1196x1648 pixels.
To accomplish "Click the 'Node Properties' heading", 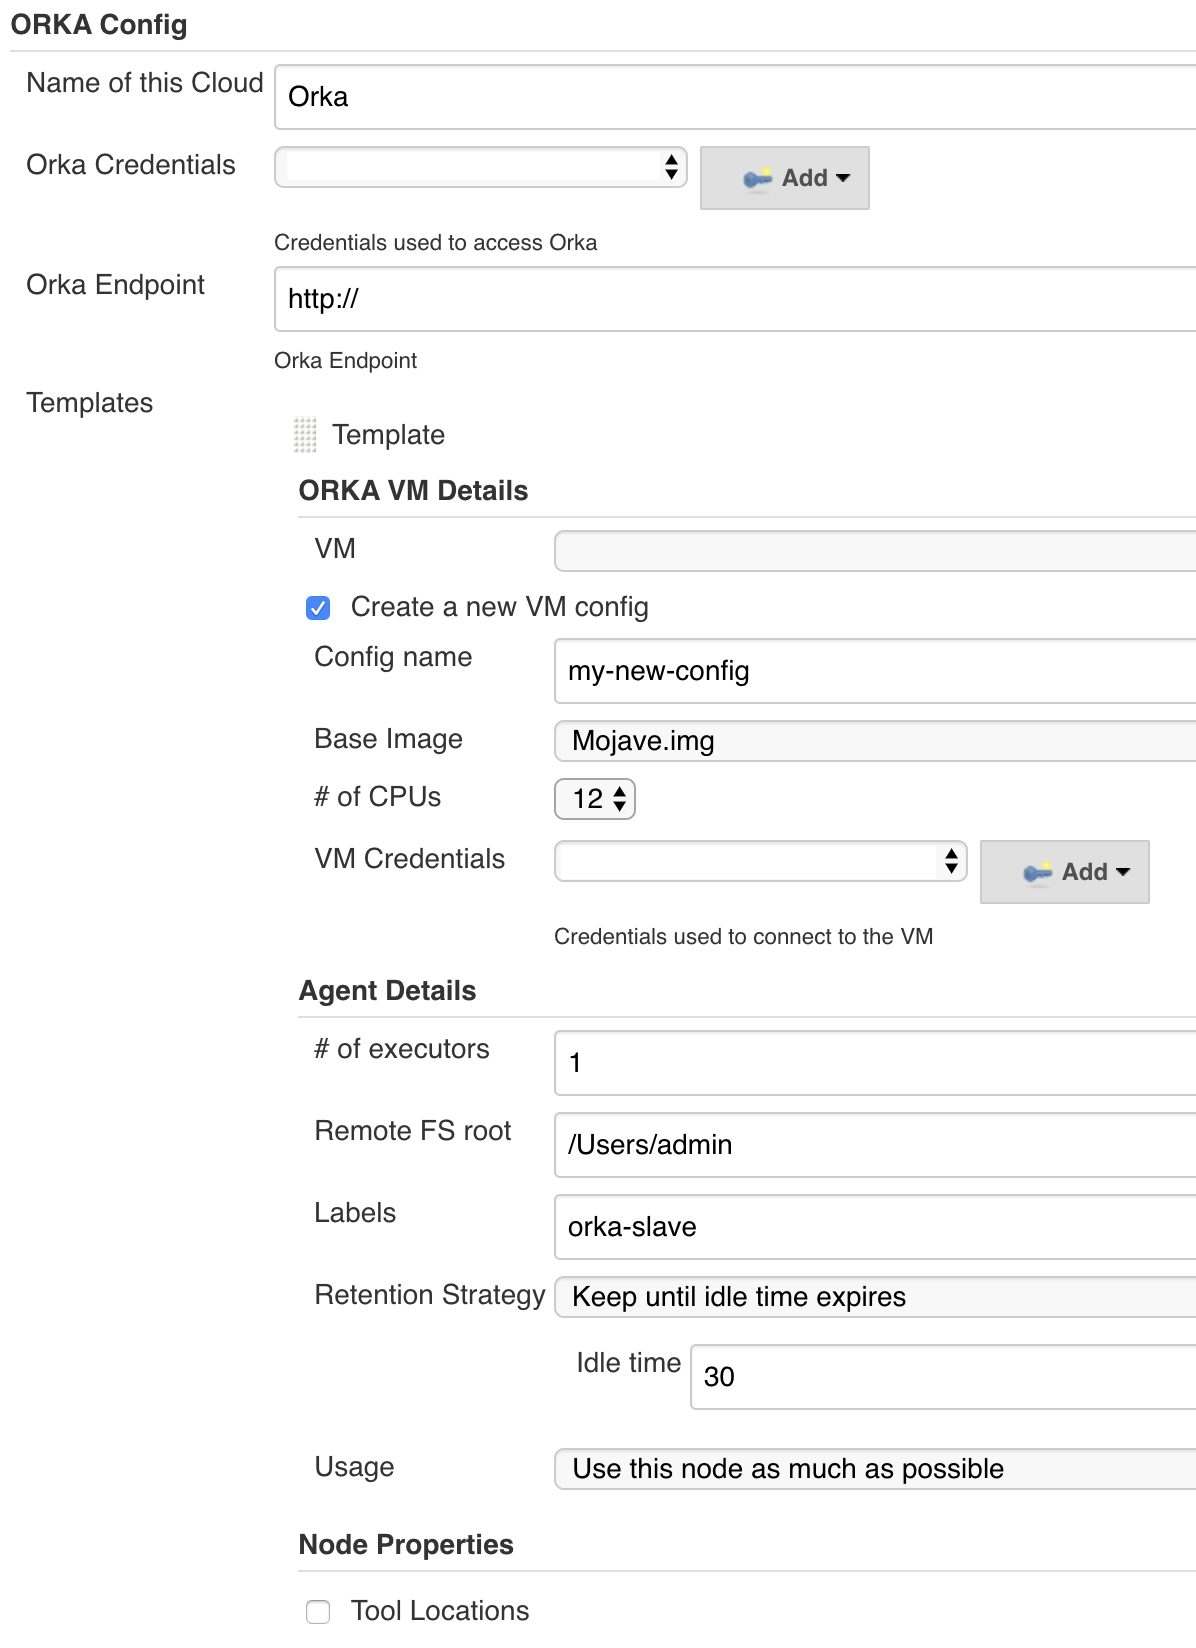I will point(406,1545).
